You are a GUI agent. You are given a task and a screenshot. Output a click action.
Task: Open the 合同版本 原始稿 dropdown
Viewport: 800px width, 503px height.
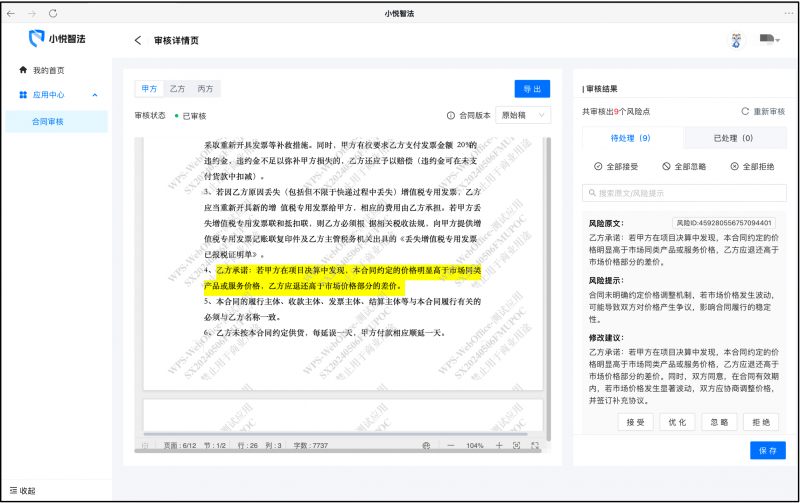523,115
